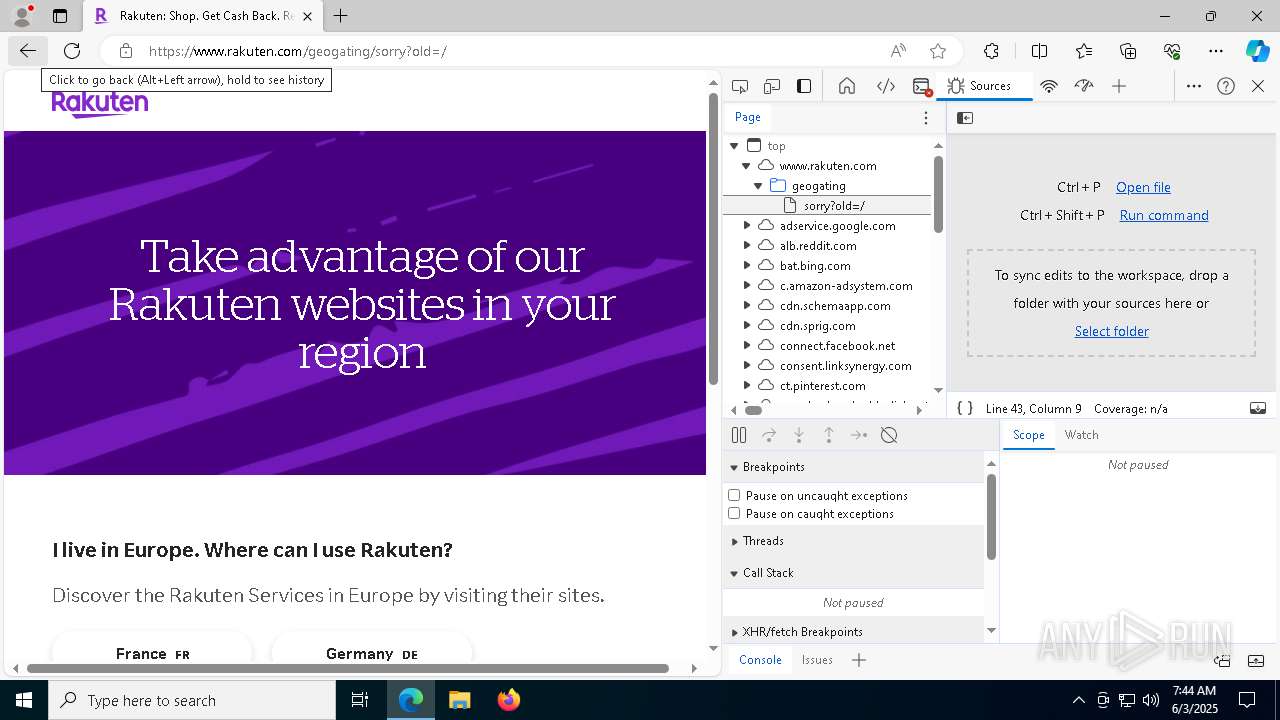This screenshot has width=1280, height=720.
Task: Click the browser refresh icon
Action: tap(72, 51)
